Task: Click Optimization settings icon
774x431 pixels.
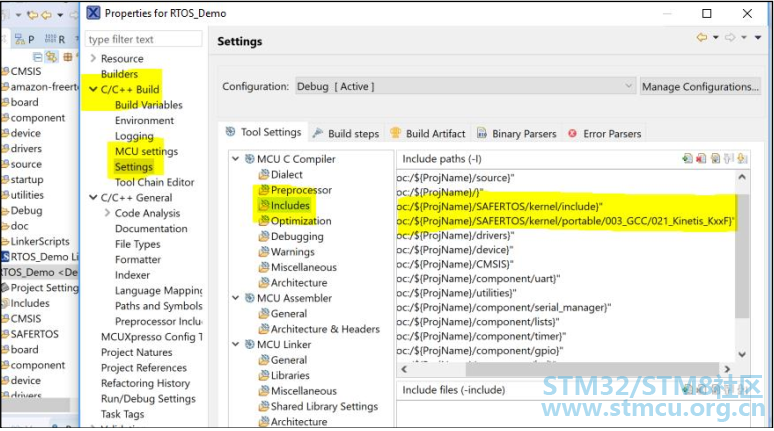Action: click(264, 221)
